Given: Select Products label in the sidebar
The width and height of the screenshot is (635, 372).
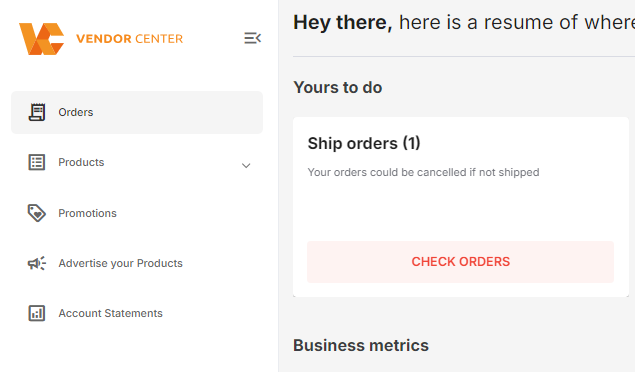Looking at the screenshot, I should point(81,162).
